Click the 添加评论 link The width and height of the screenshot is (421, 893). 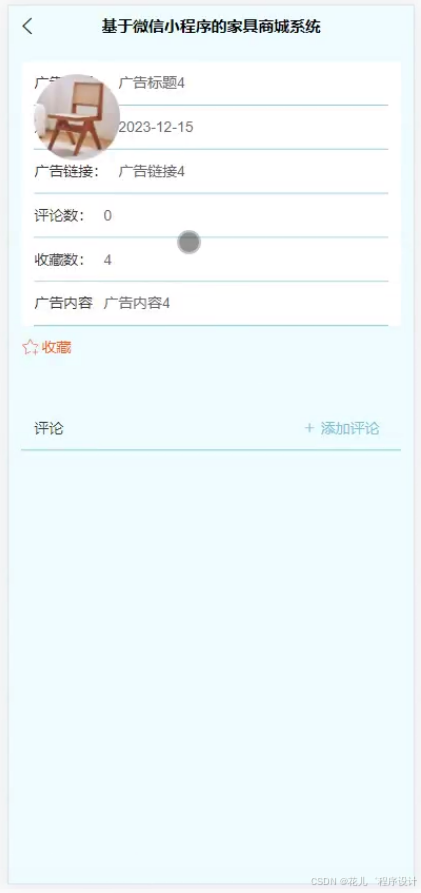[x=350, y=428]
